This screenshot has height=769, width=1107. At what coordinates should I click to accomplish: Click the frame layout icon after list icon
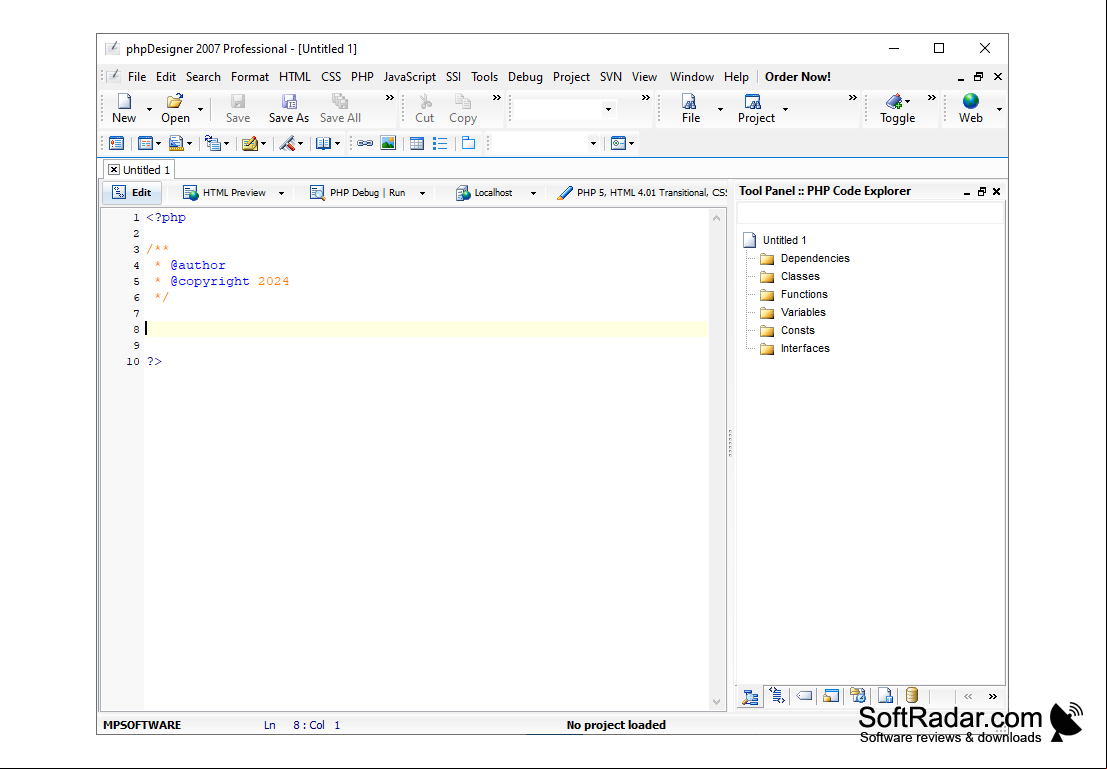pyautogui.click(x=469, y=143)
